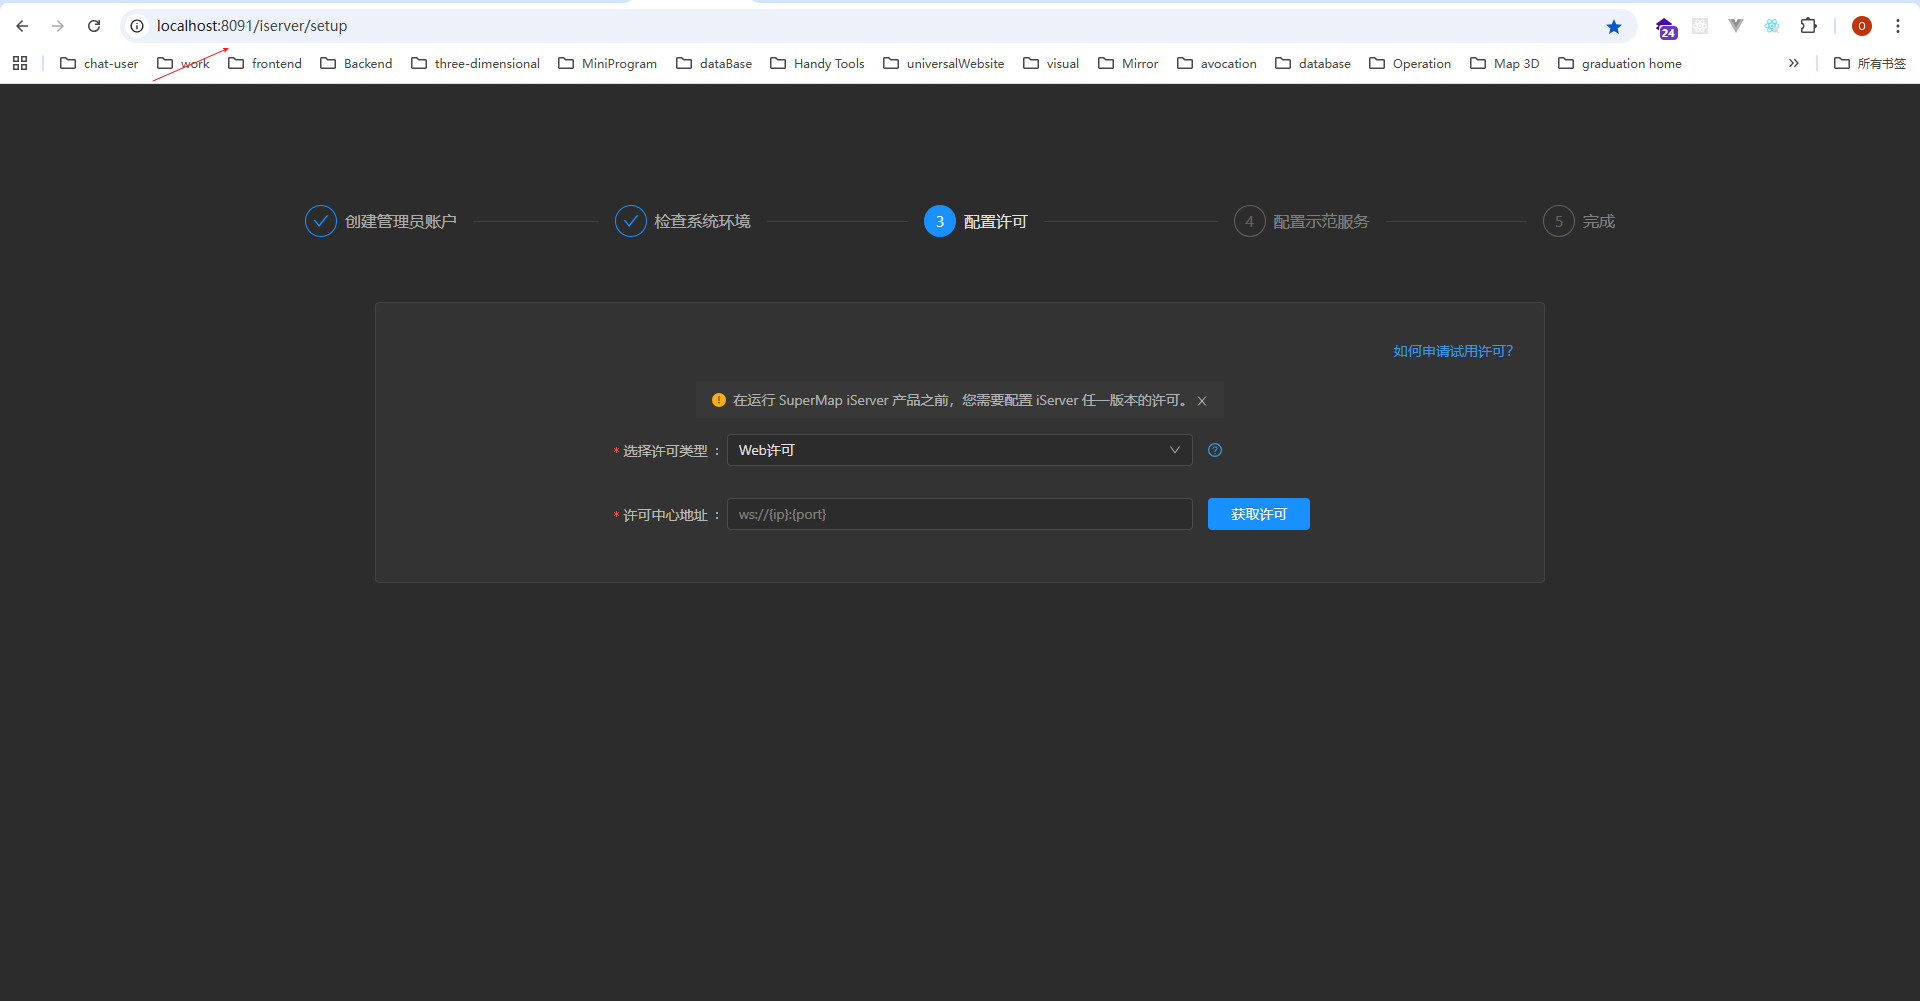This screenshot has width=1920, height=1001.
Task: Click the orange warning icon in alert
Action: pyautogui.click(x=718, y=400)
